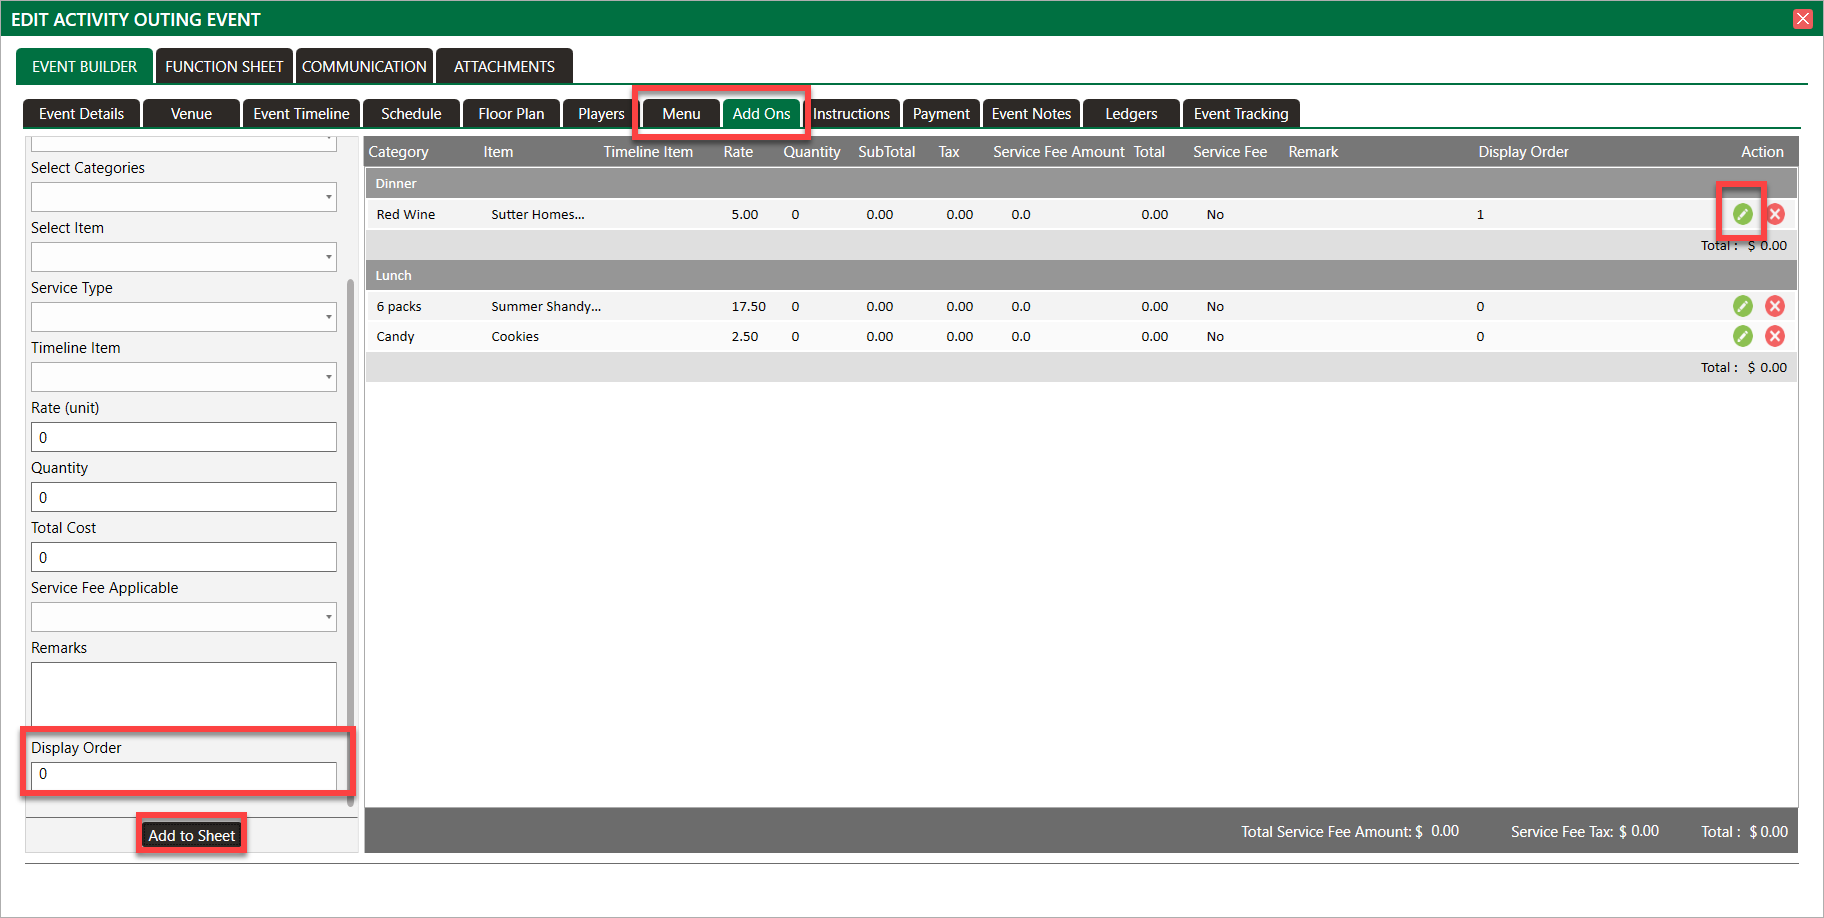1824x918 pixels.
Task: Open the Menu sub-tab
Action: point(681,114)
